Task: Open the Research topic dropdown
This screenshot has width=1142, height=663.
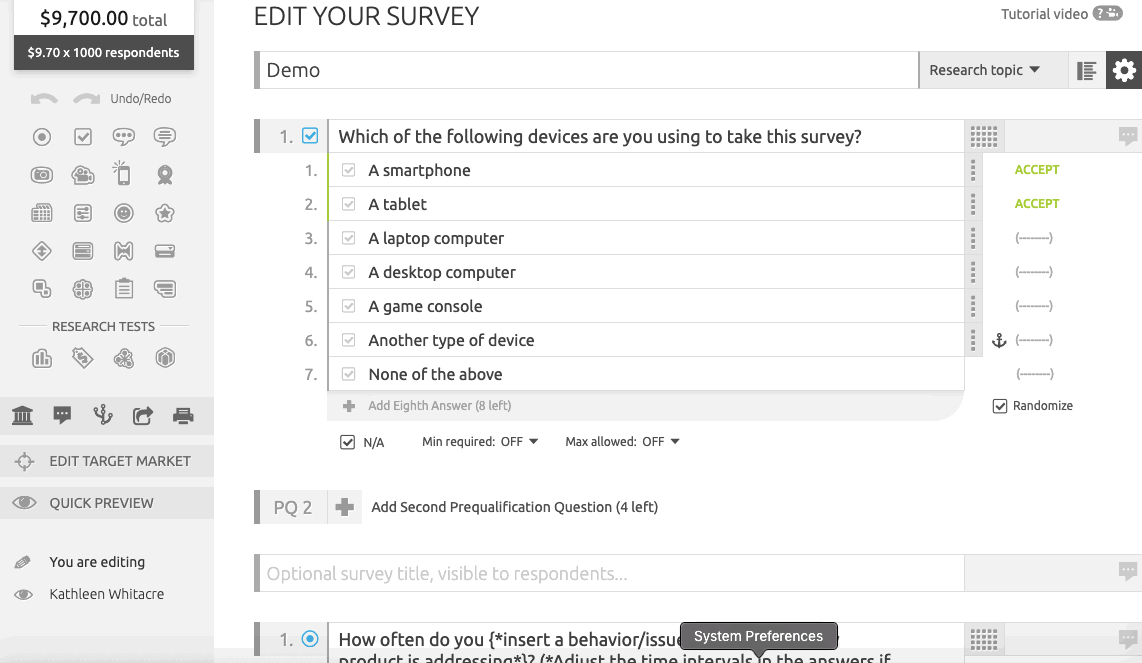Action: 984,70
